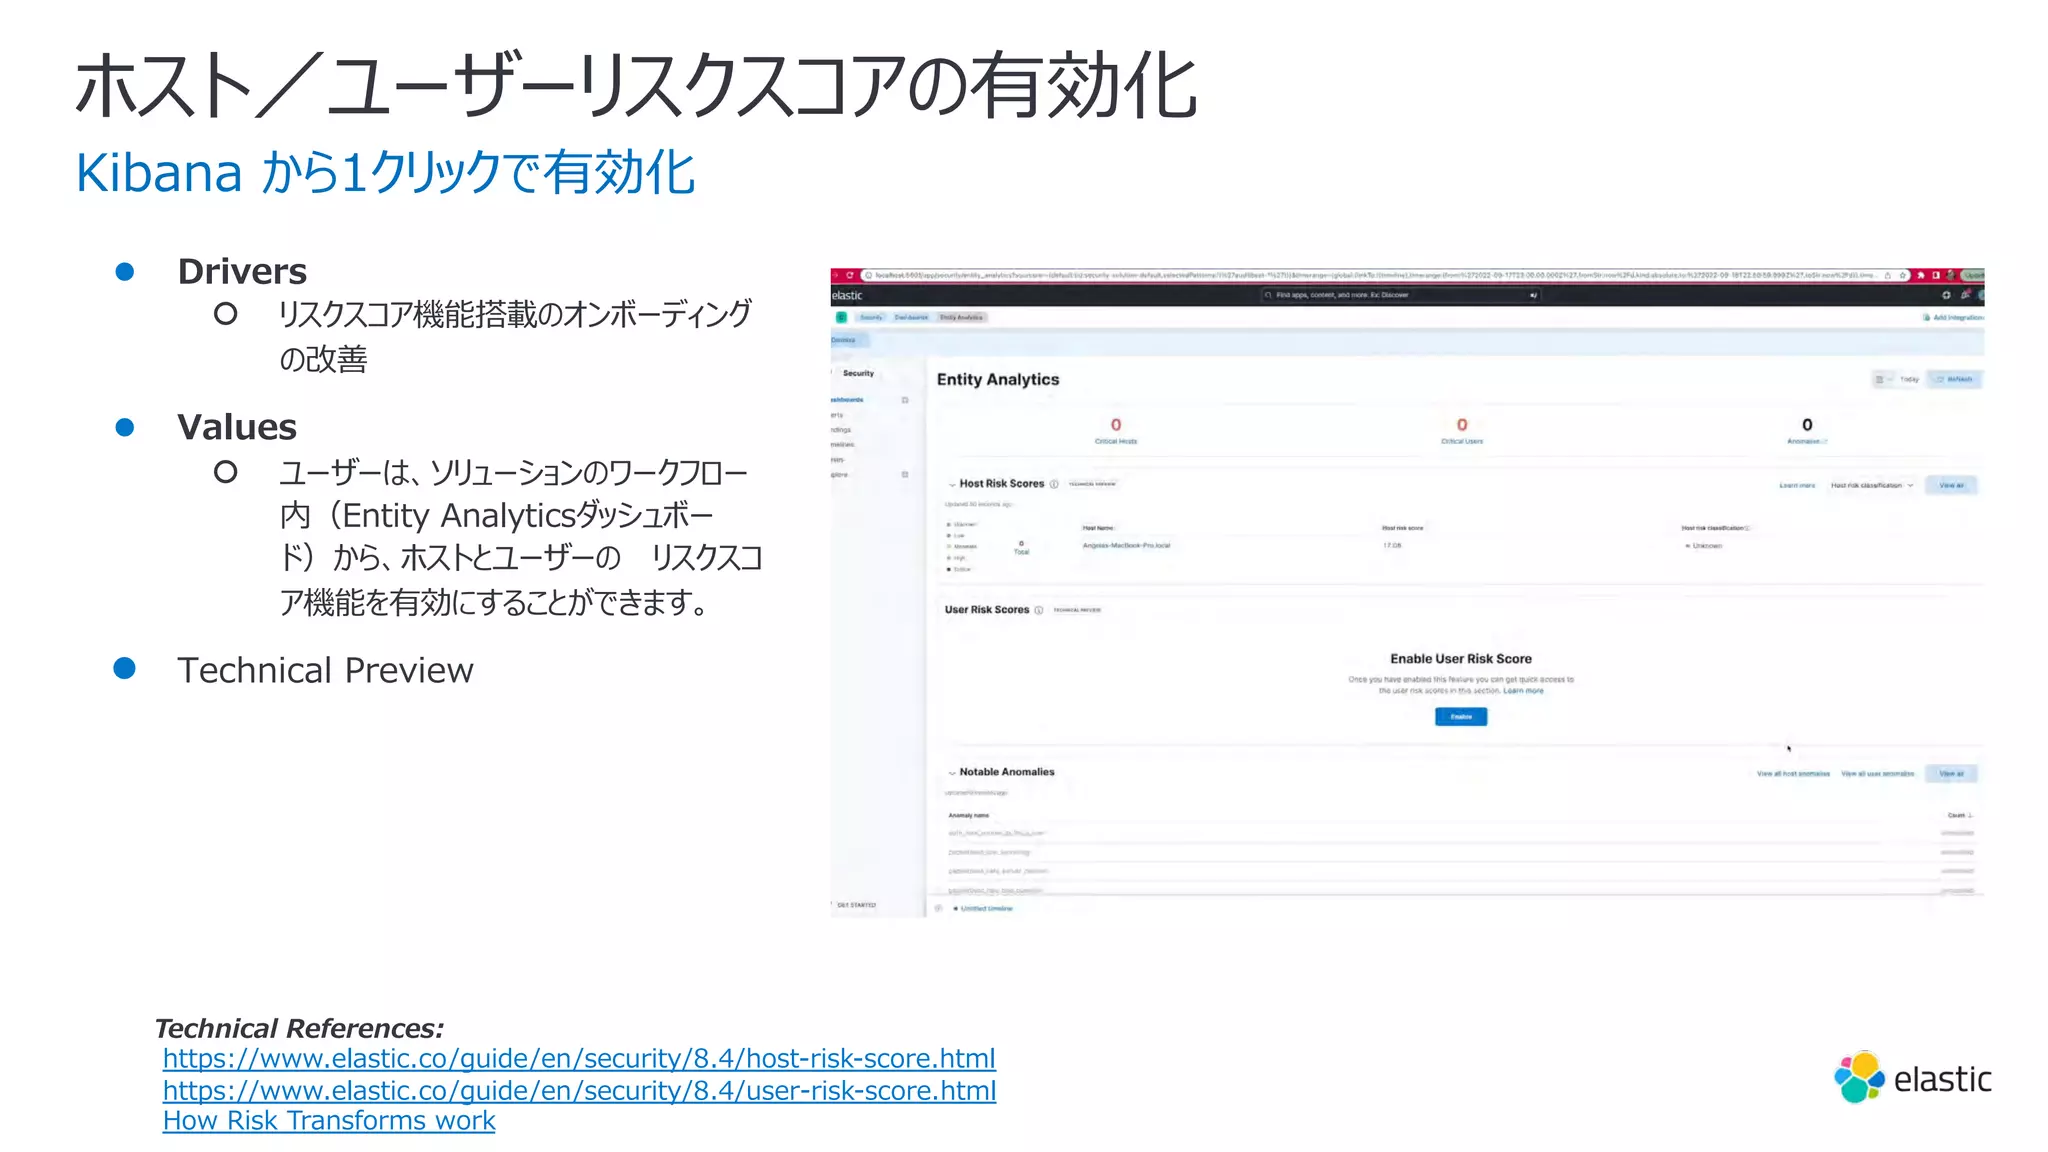
Task: Click the Anomalies link under zero count
Action: [1807, 441]
